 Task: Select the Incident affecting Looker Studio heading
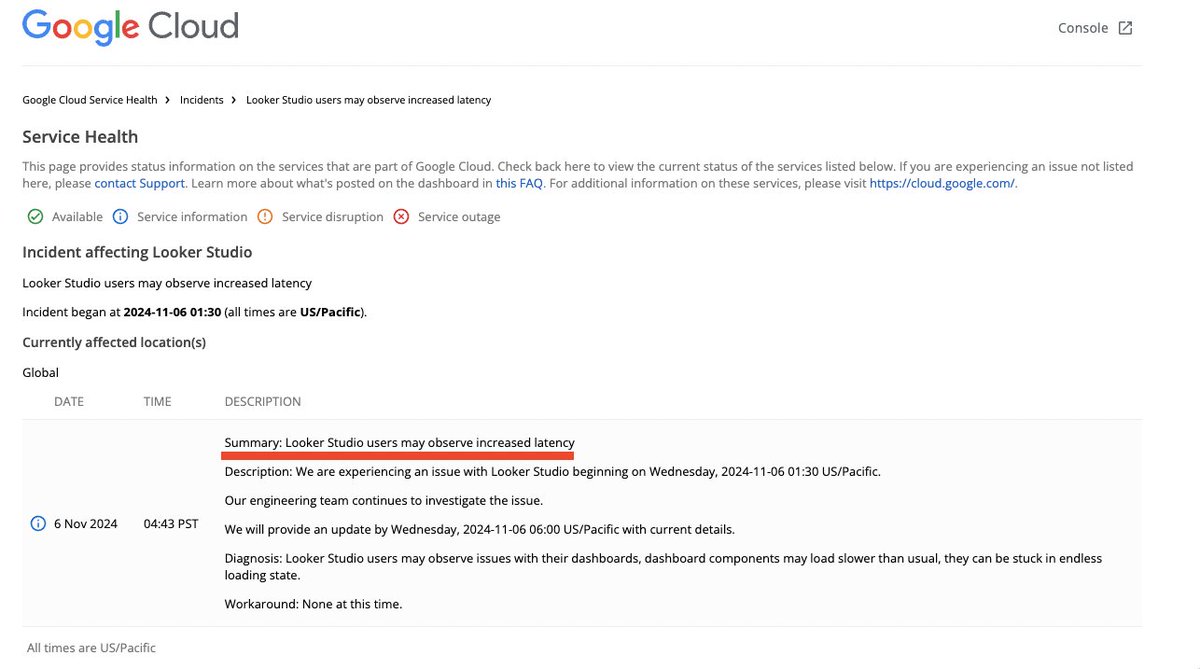[x=137, y=252]
